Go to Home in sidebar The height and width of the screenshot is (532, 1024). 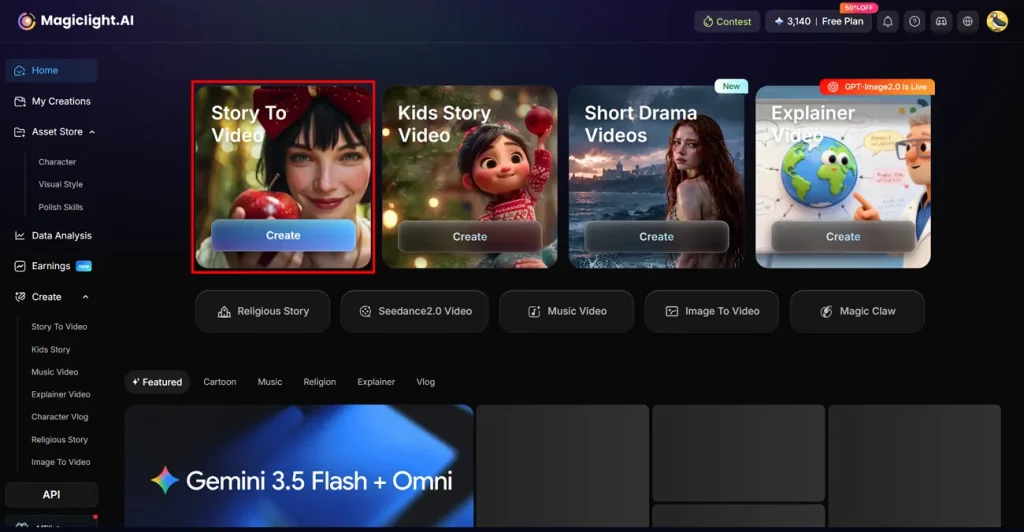tap(52, 70)
